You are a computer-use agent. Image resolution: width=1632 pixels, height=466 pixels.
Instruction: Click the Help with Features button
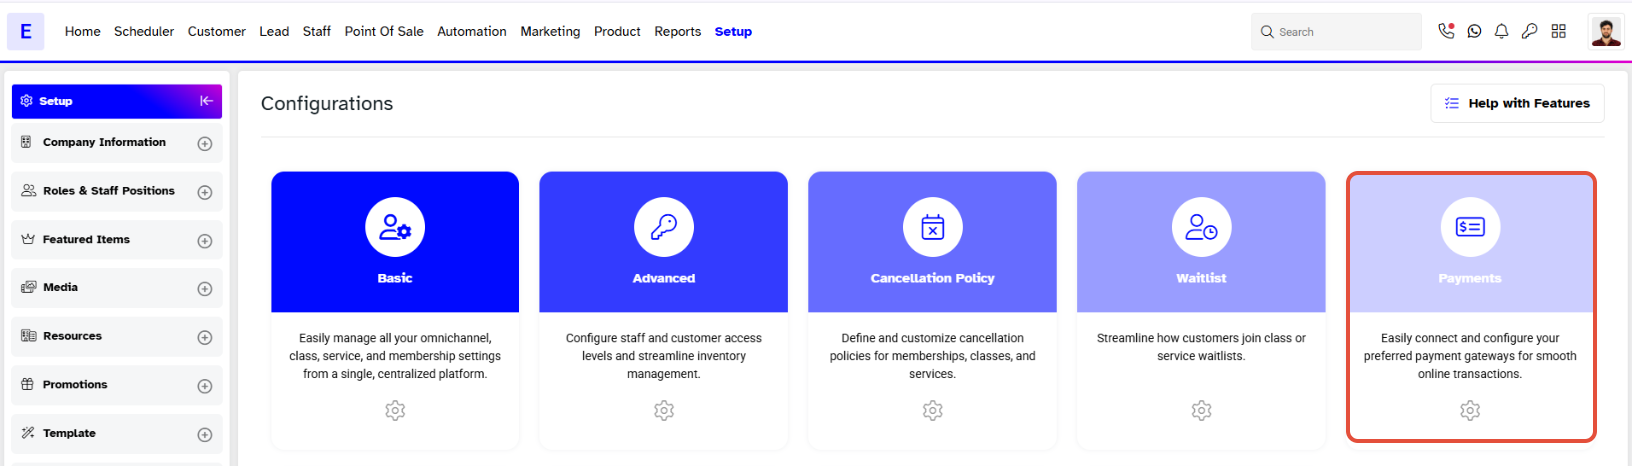pyautogui.click(x=1517, y=103)
